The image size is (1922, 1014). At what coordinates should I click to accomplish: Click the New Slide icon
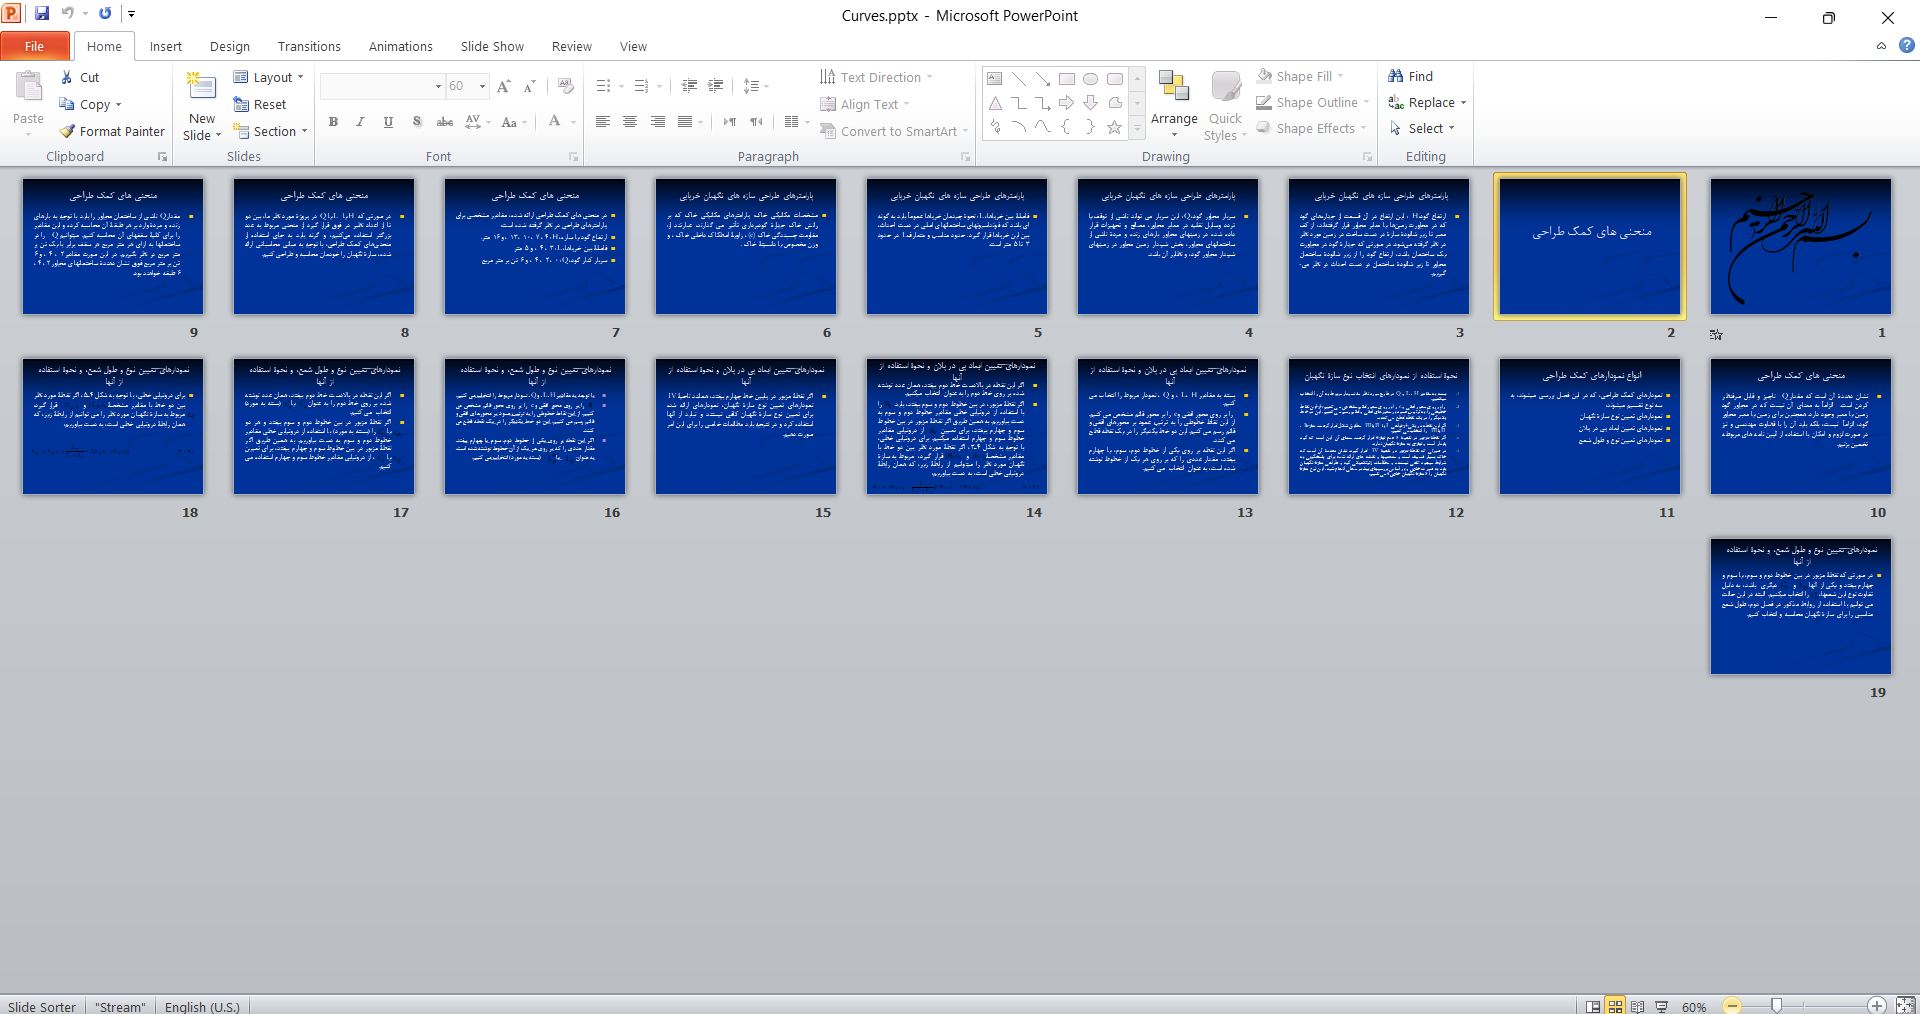202,88
